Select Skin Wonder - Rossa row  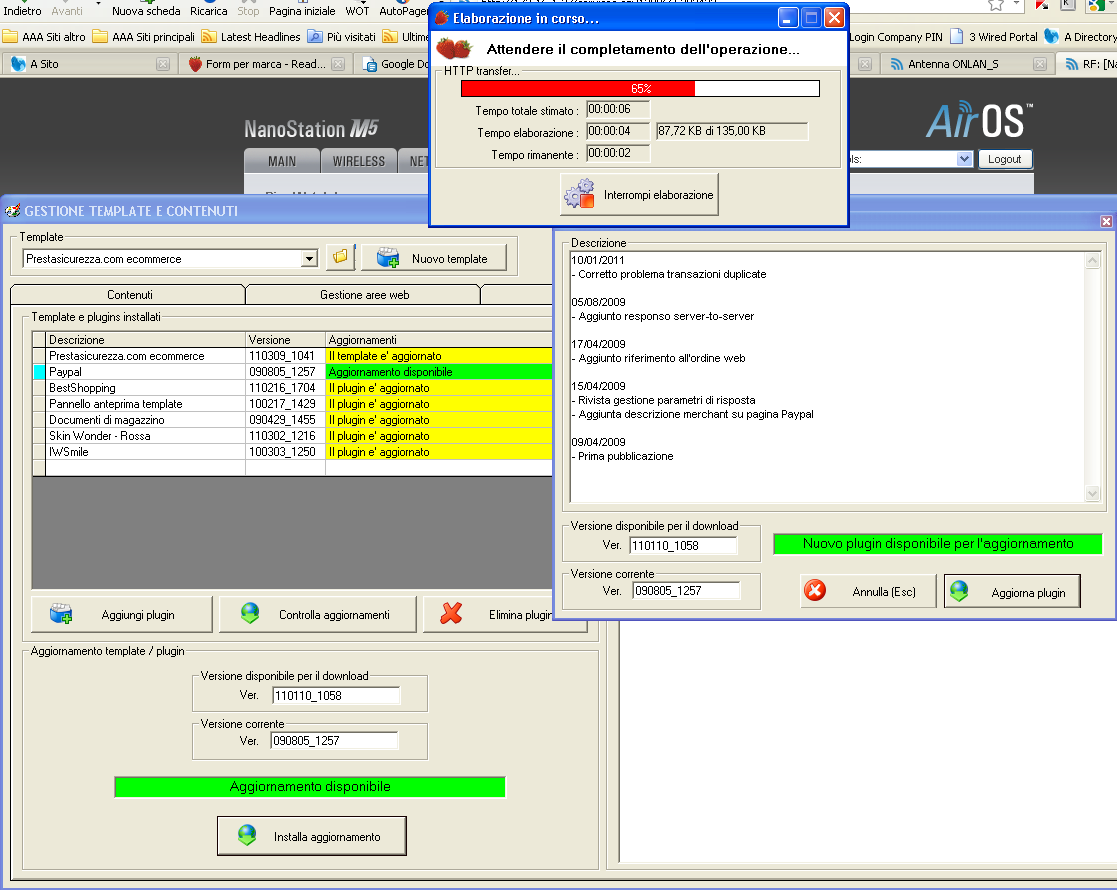click(292, 436)
